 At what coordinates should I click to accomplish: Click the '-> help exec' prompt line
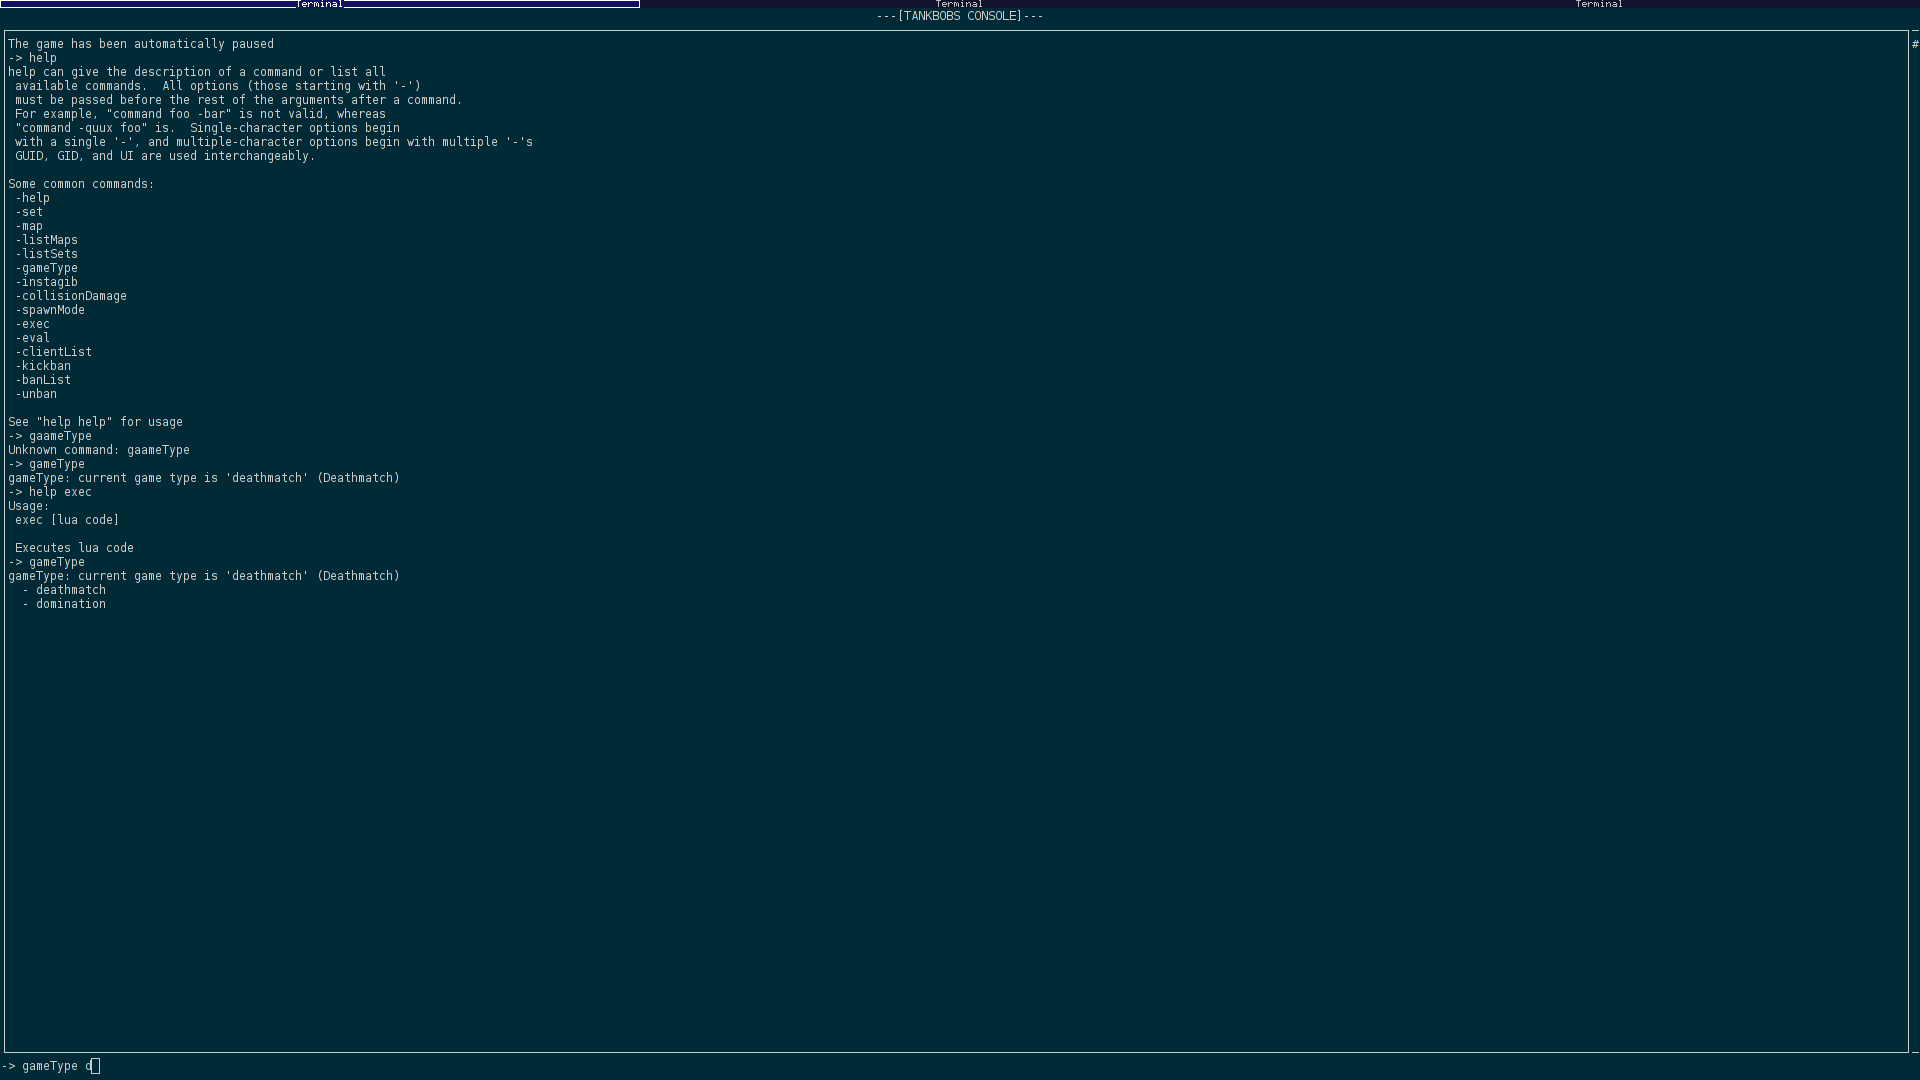(x=50, y=492)
